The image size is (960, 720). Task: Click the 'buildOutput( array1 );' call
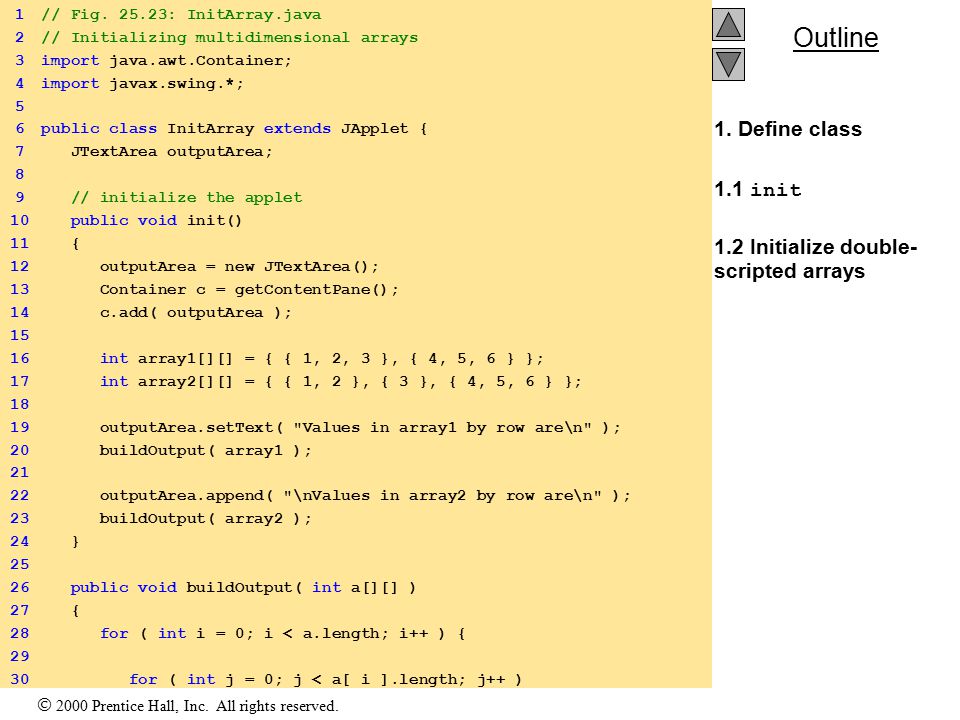pyautogui.click(x=206, y=451)
